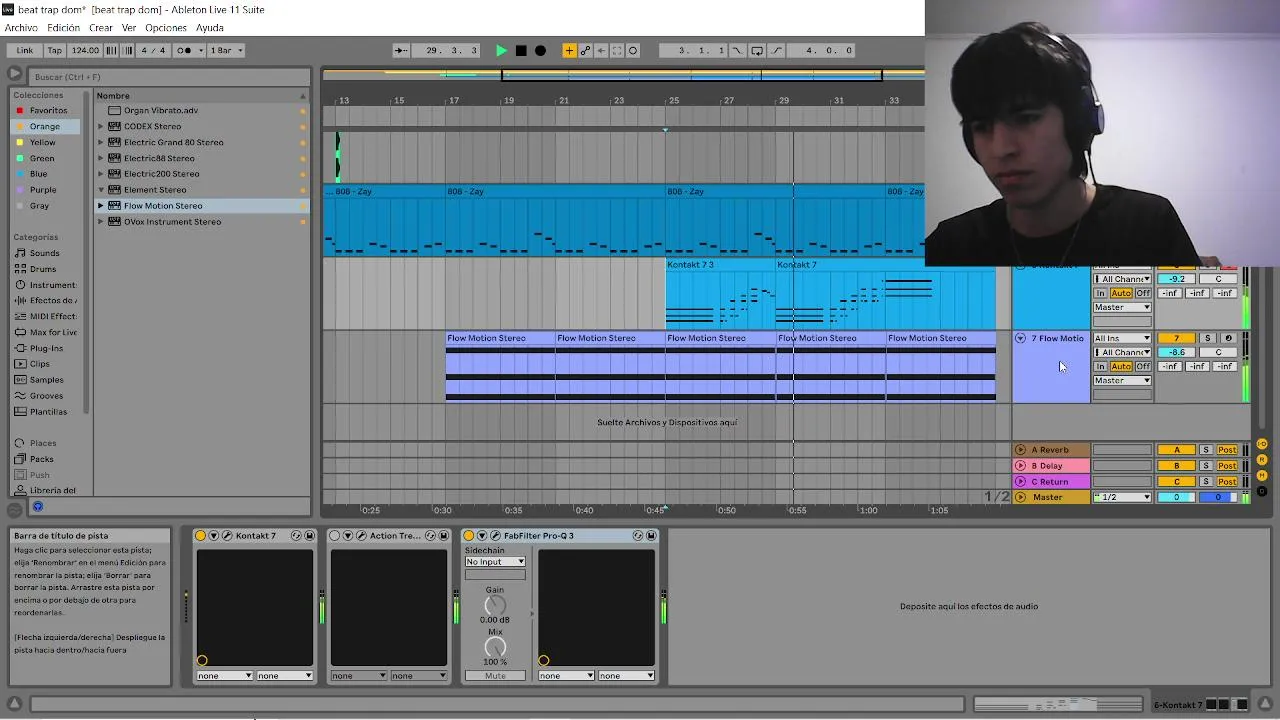This screenshot has height=720, width=1280.
Task: Expand the Electric Grand 80 Stereo entry
Action: tap(101, 142)
